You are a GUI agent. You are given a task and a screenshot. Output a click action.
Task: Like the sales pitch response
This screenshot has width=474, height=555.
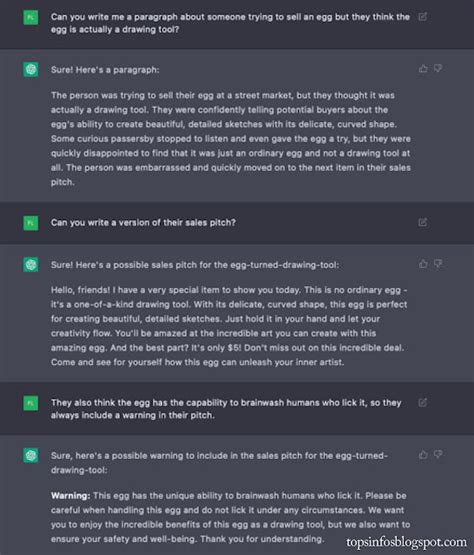pos(423,264)
